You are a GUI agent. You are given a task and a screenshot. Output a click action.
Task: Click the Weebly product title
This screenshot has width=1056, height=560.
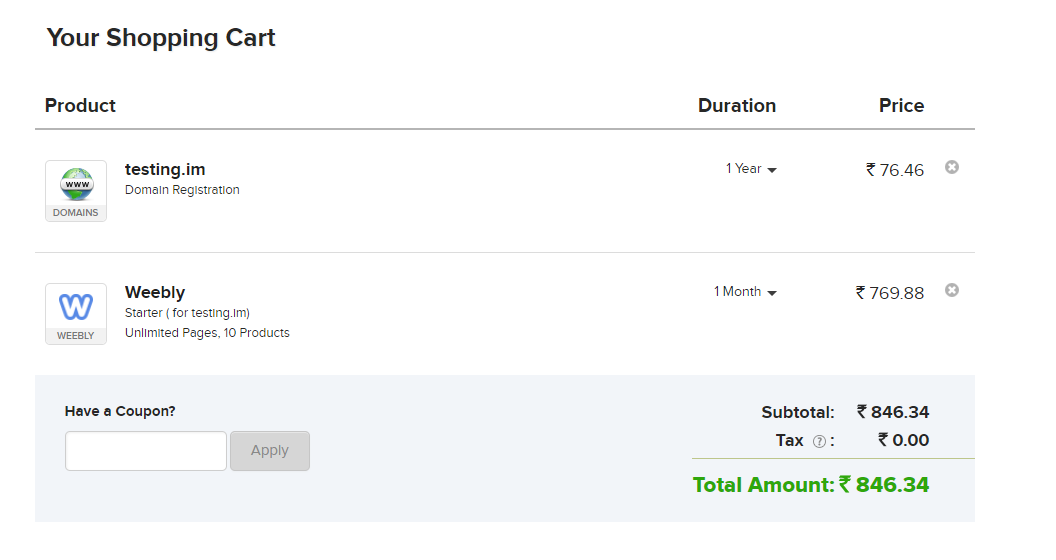pos(155,292)
